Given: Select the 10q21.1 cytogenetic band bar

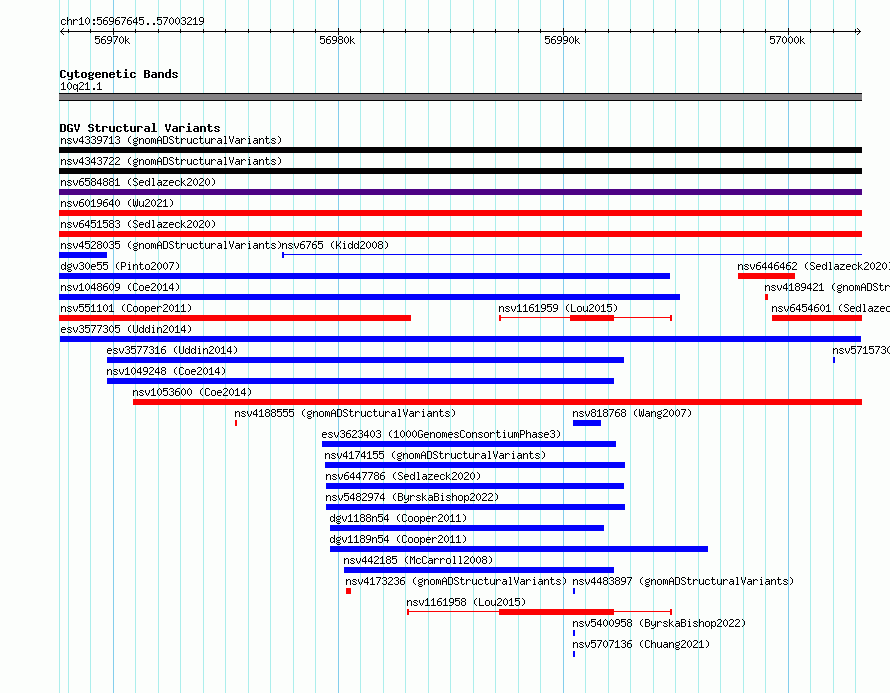Looking at the screenshot, I should pos(460,97).
